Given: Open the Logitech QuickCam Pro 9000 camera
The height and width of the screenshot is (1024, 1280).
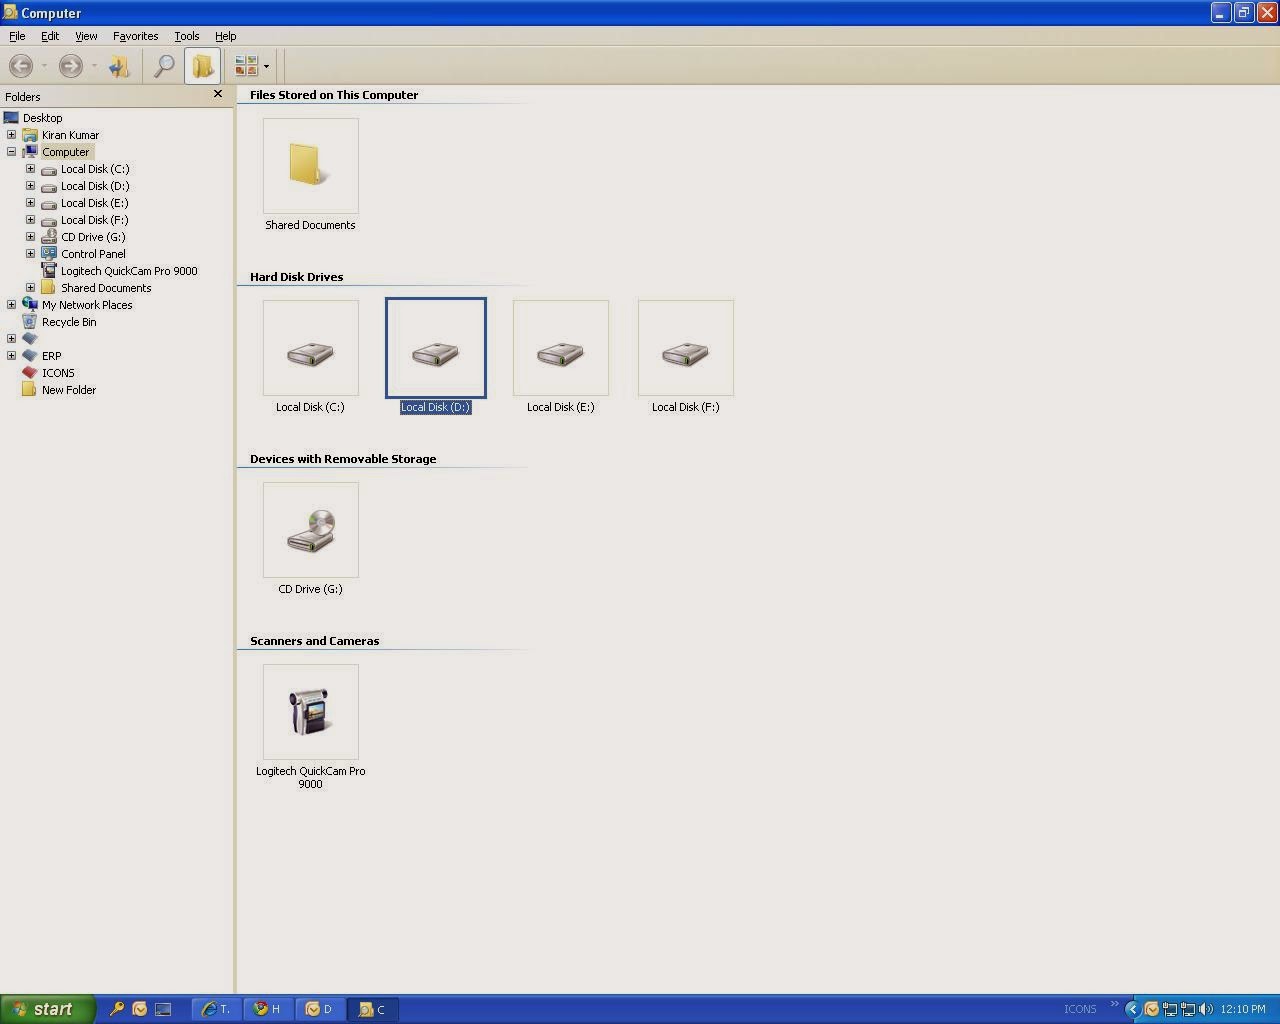Looking at the screenshot, I should coord(310,710).
